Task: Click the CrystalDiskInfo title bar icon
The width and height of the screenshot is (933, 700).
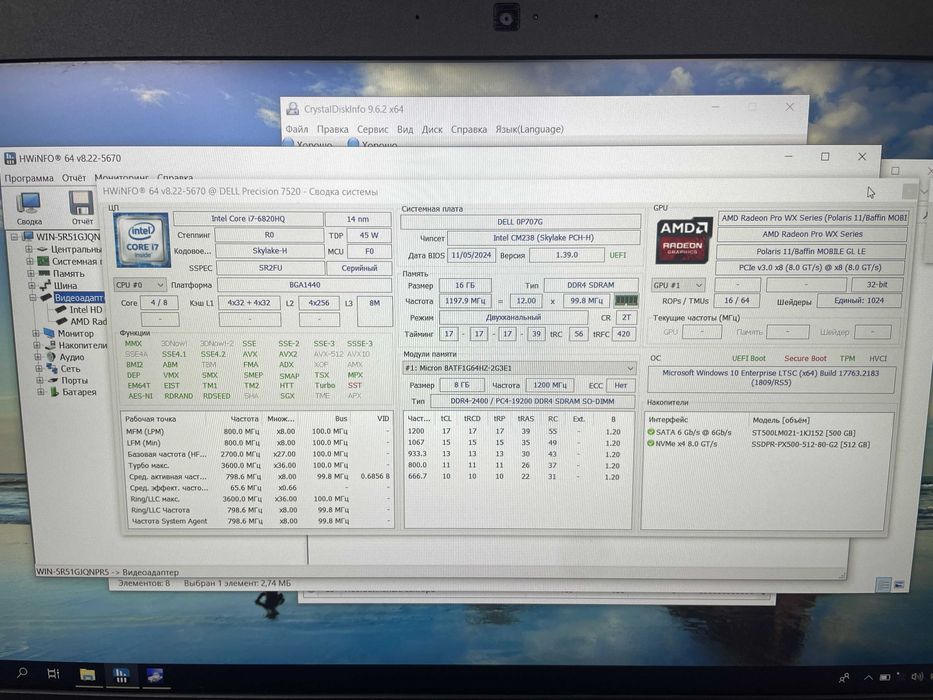Action: coord(292,109)
